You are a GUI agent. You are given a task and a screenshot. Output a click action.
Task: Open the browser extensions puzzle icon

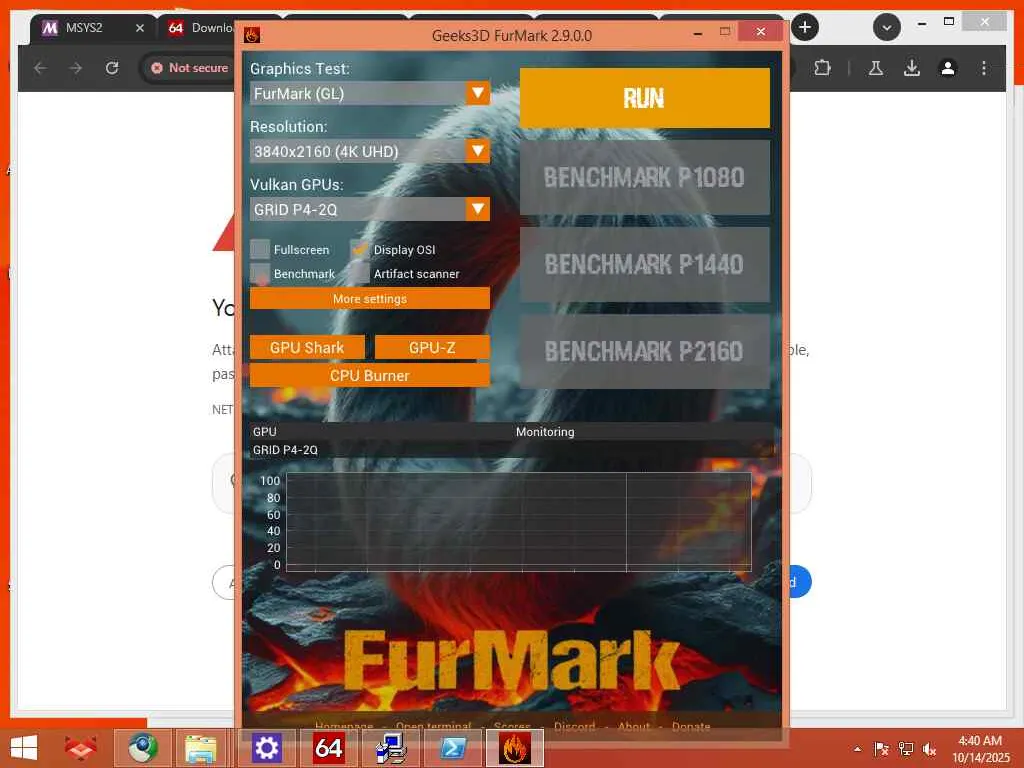tap(822, 68)
